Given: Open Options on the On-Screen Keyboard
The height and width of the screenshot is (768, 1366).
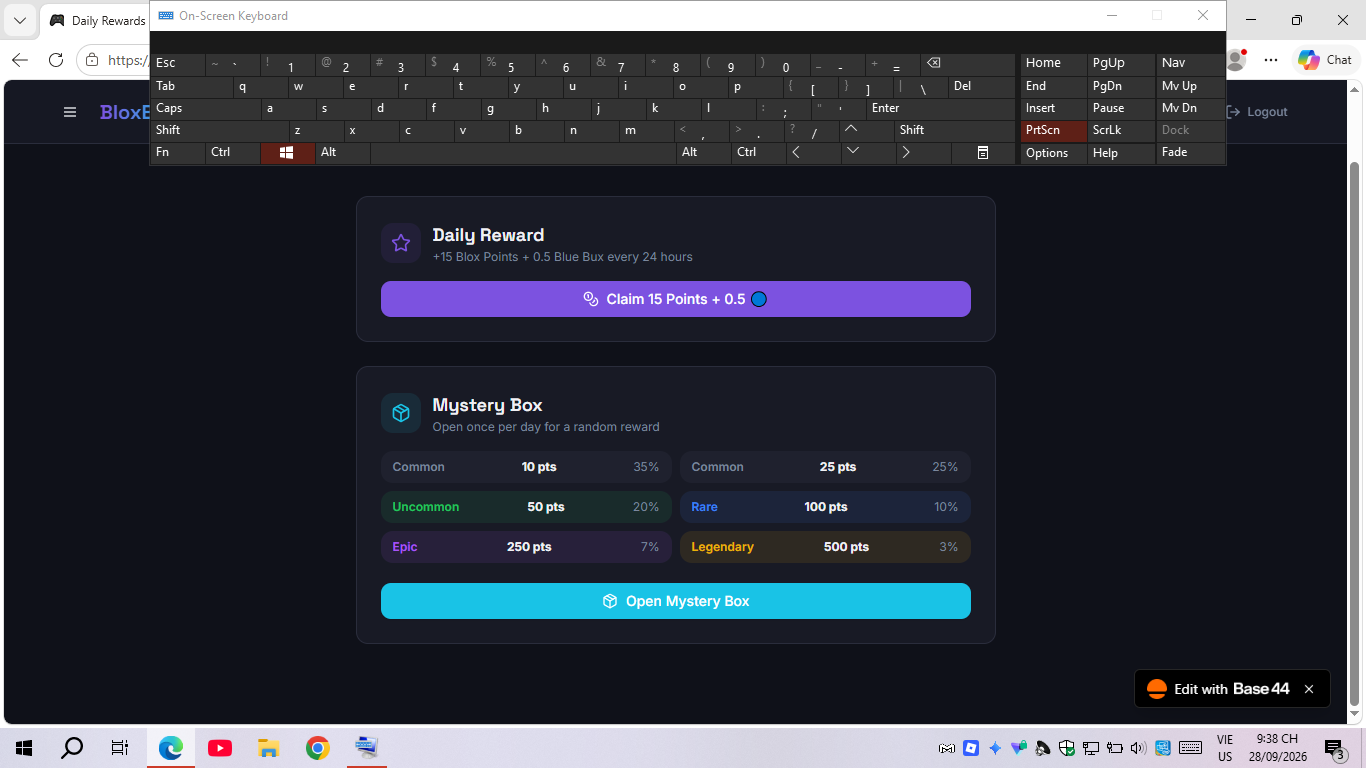Looking at the screenshot, I should (x=1054, y=153).
